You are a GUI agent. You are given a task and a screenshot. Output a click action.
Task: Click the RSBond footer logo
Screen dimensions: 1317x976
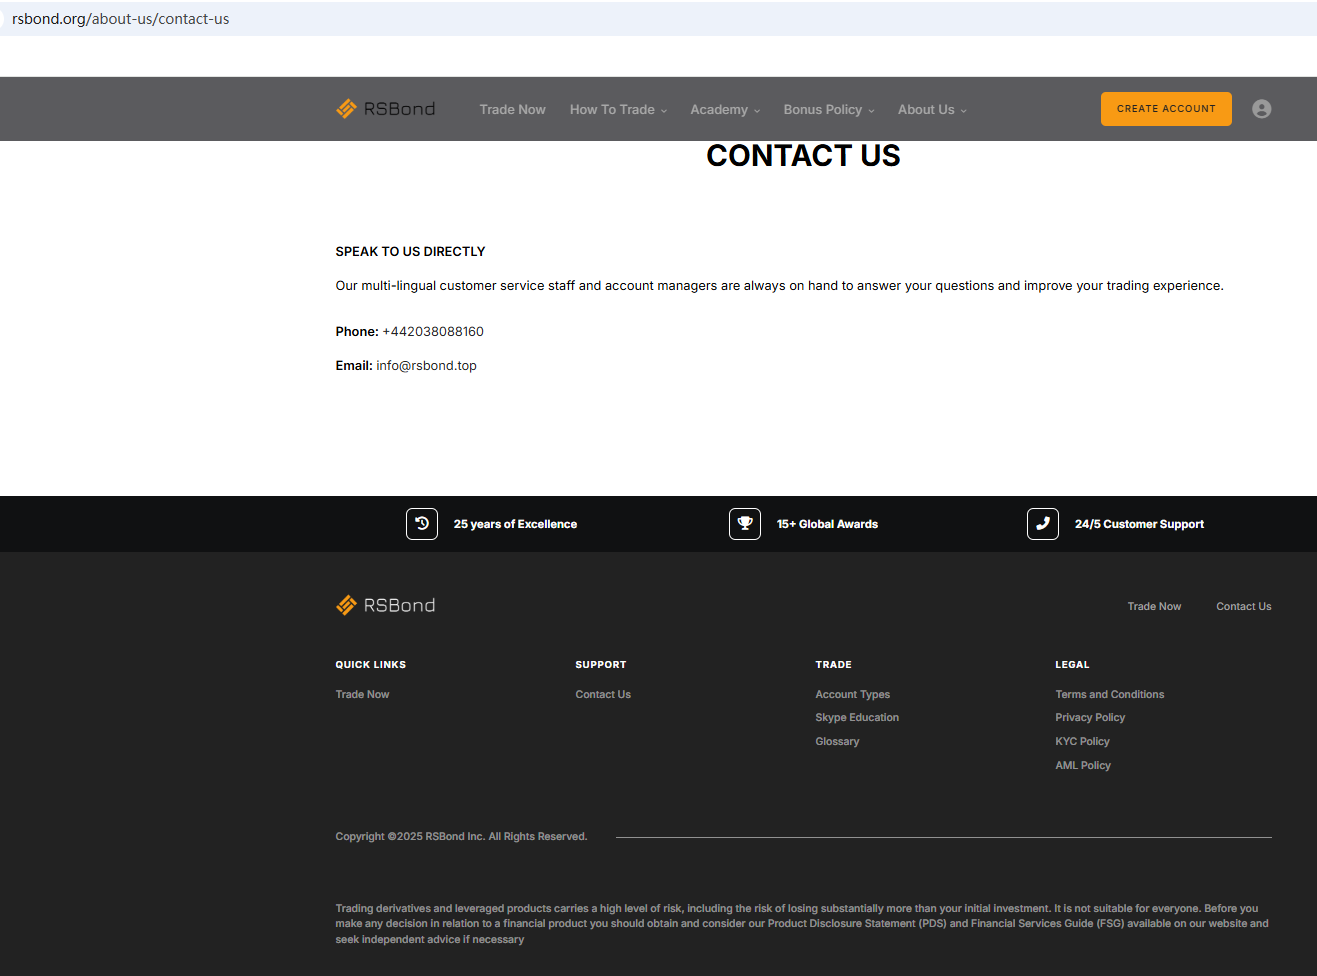(x=385, y=605)
